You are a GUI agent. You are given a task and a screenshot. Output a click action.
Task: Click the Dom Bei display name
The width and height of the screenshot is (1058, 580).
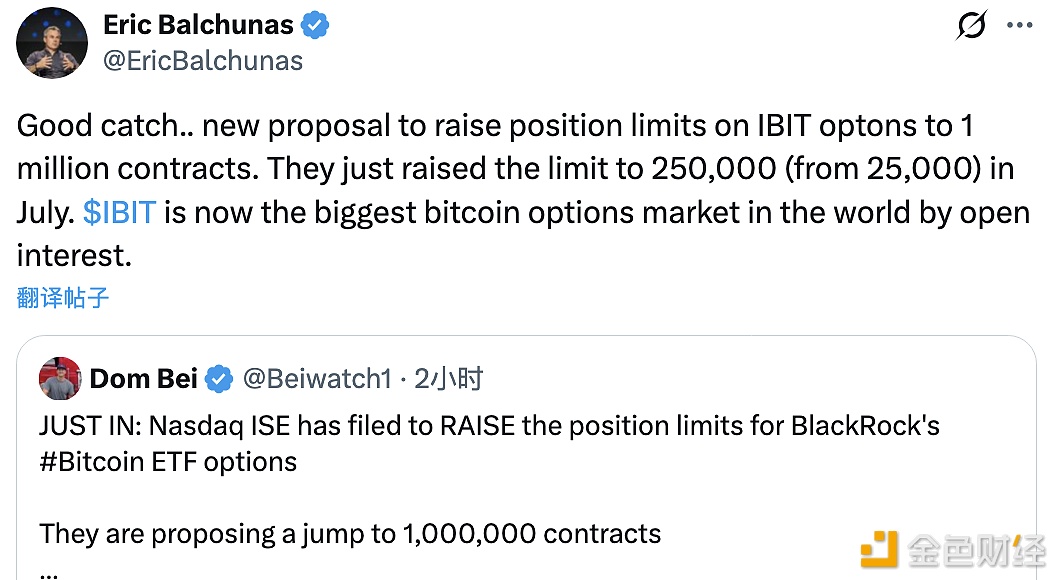coord(144,379)
